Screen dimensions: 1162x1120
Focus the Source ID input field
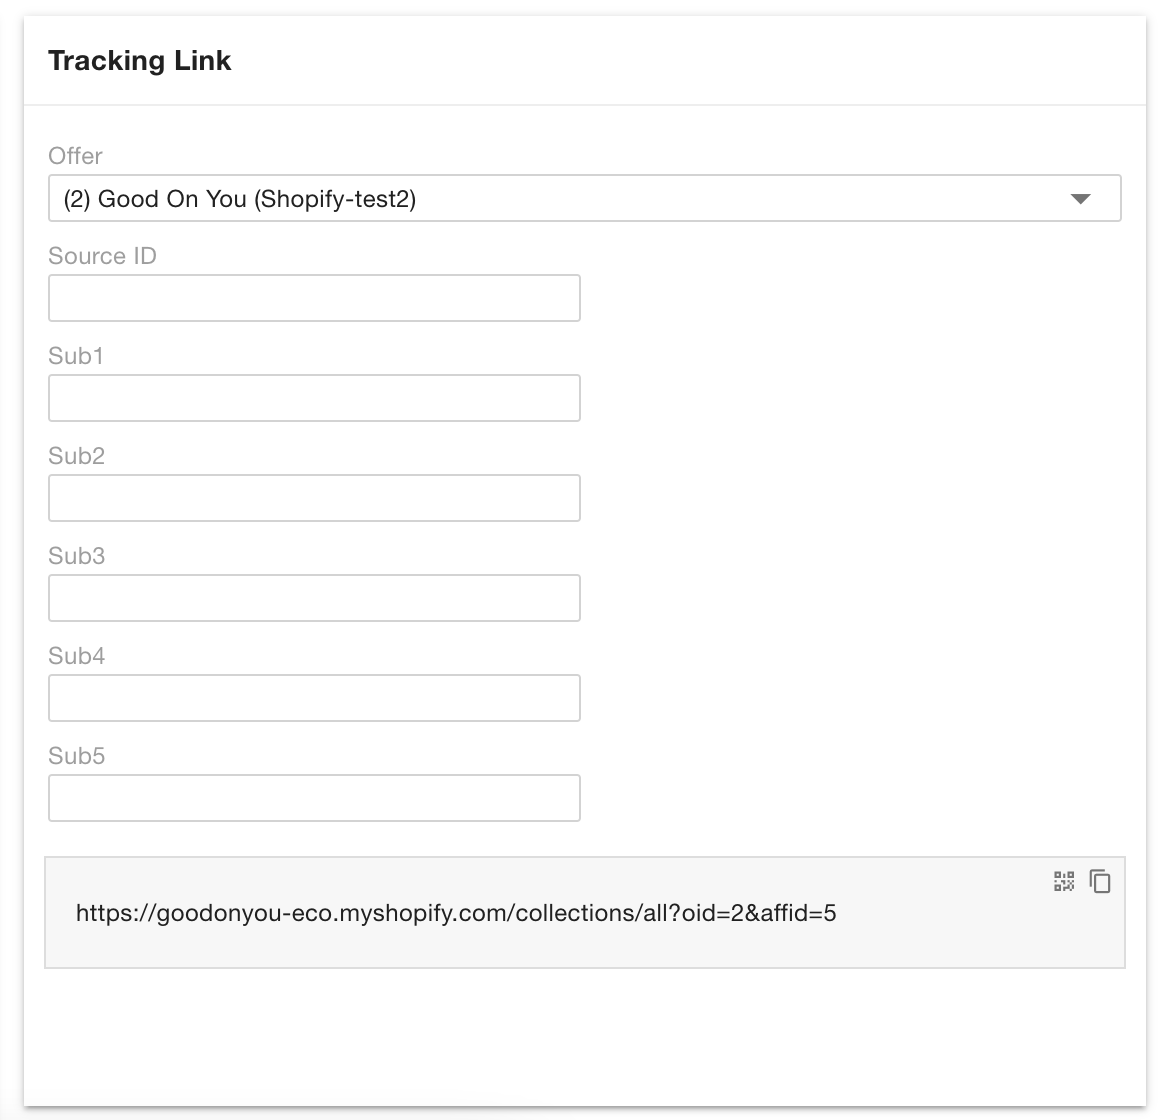(x=314, y=298)
